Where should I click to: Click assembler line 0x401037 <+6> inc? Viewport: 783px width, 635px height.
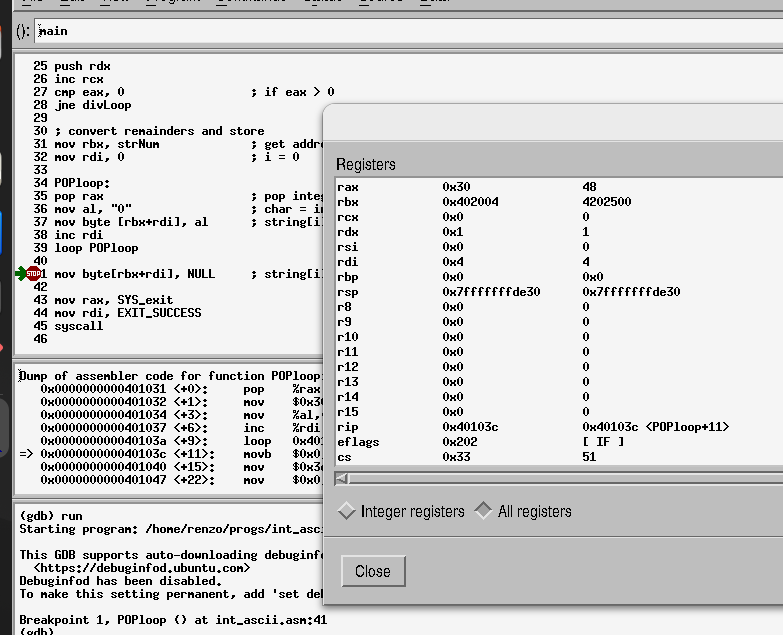click(180, 428)
